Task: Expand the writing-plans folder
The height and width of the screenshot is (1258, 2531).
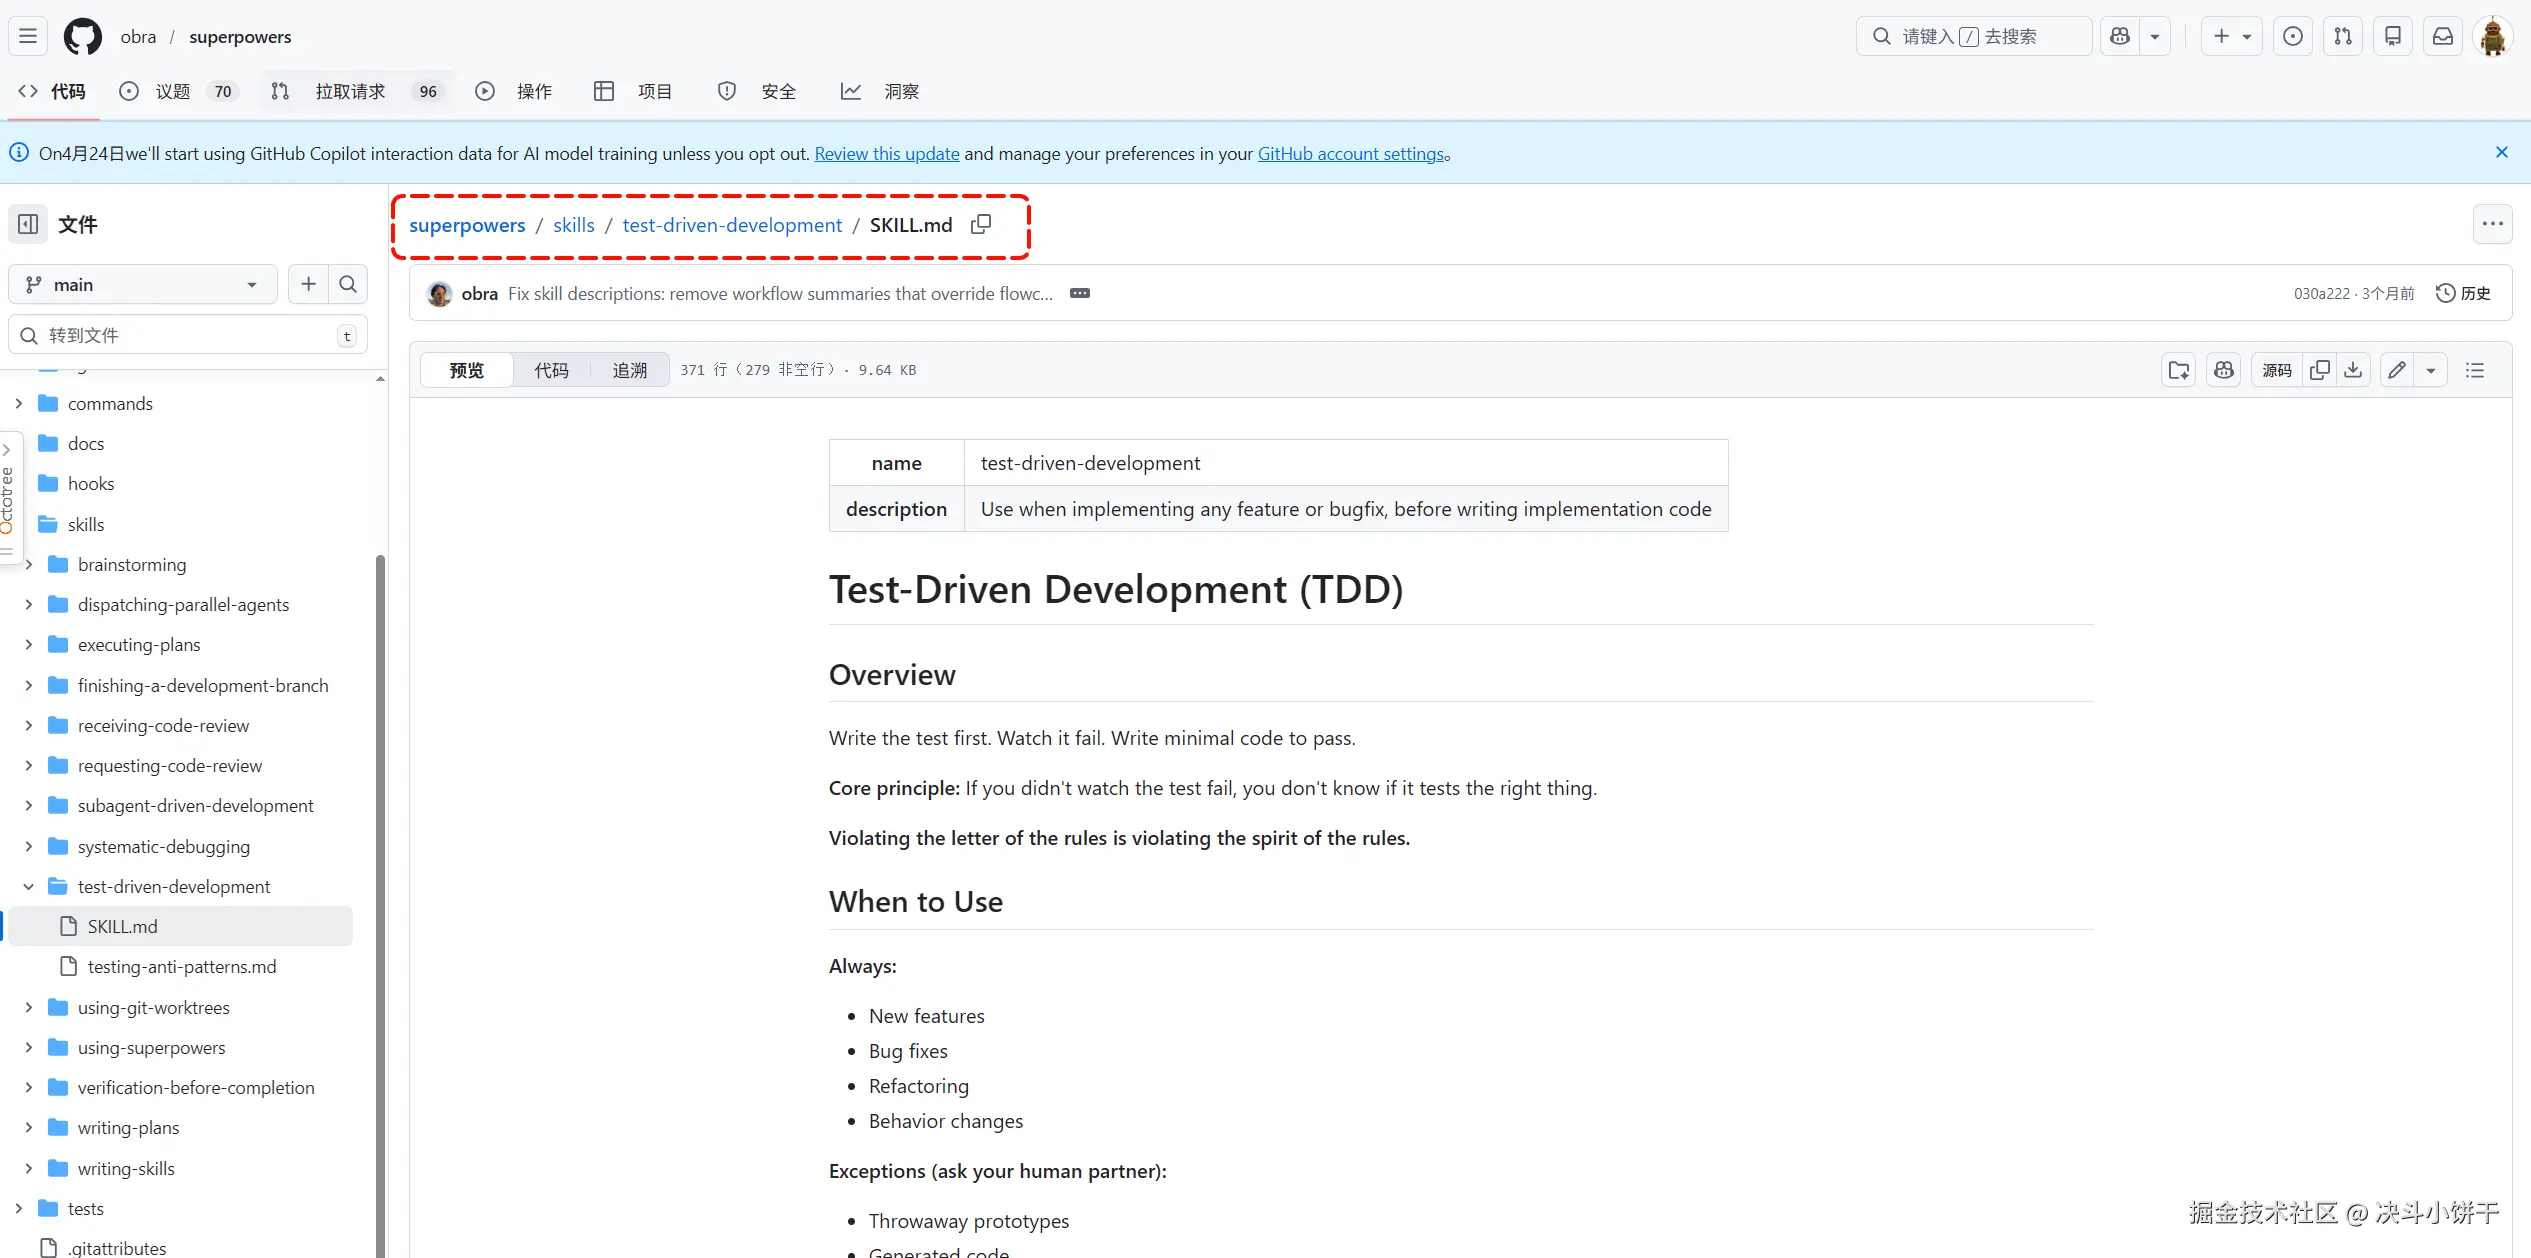Action: (28, 1128)
